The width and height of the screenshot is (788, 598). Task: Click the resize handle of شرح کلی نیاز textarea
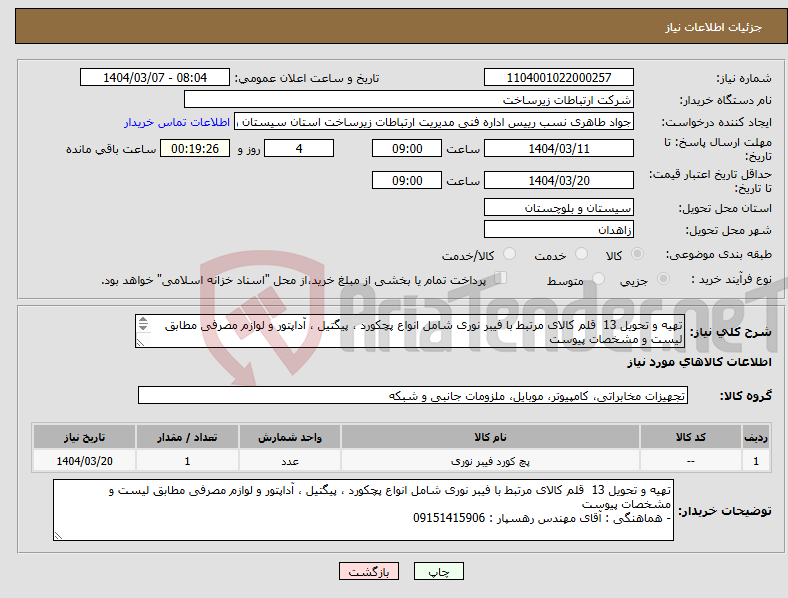(140, 342)
